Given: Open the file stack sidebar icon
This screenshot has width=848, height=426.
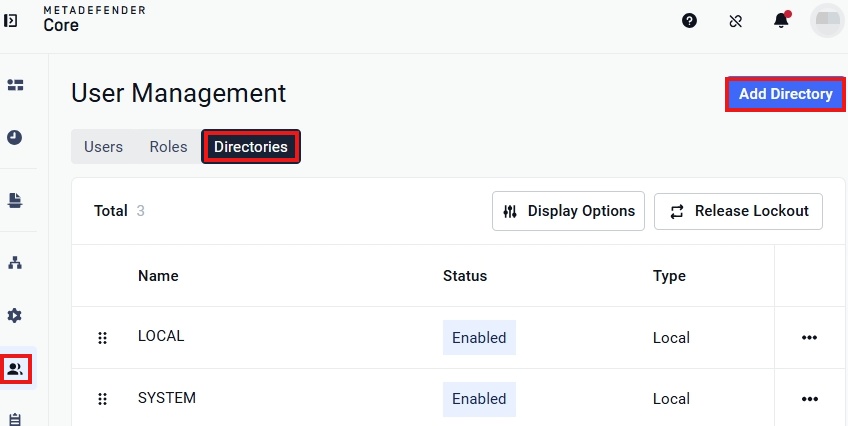Looking at the screenshot, I should [15, 201].
